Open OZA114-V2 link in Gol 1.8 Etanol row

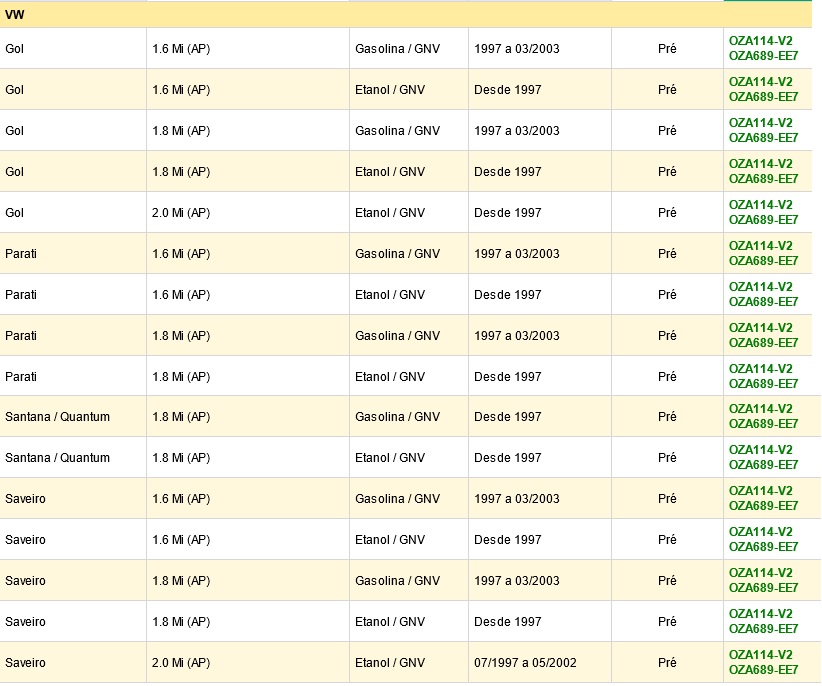click(x=760, y=164)
